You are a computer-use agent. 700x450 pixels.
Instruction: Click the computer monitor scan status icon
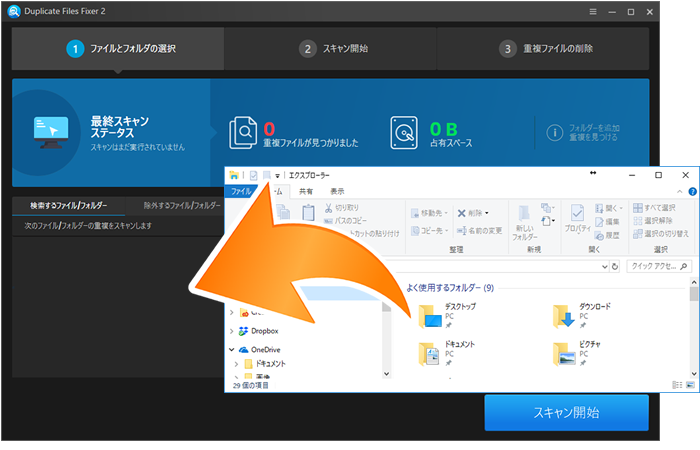51,133
